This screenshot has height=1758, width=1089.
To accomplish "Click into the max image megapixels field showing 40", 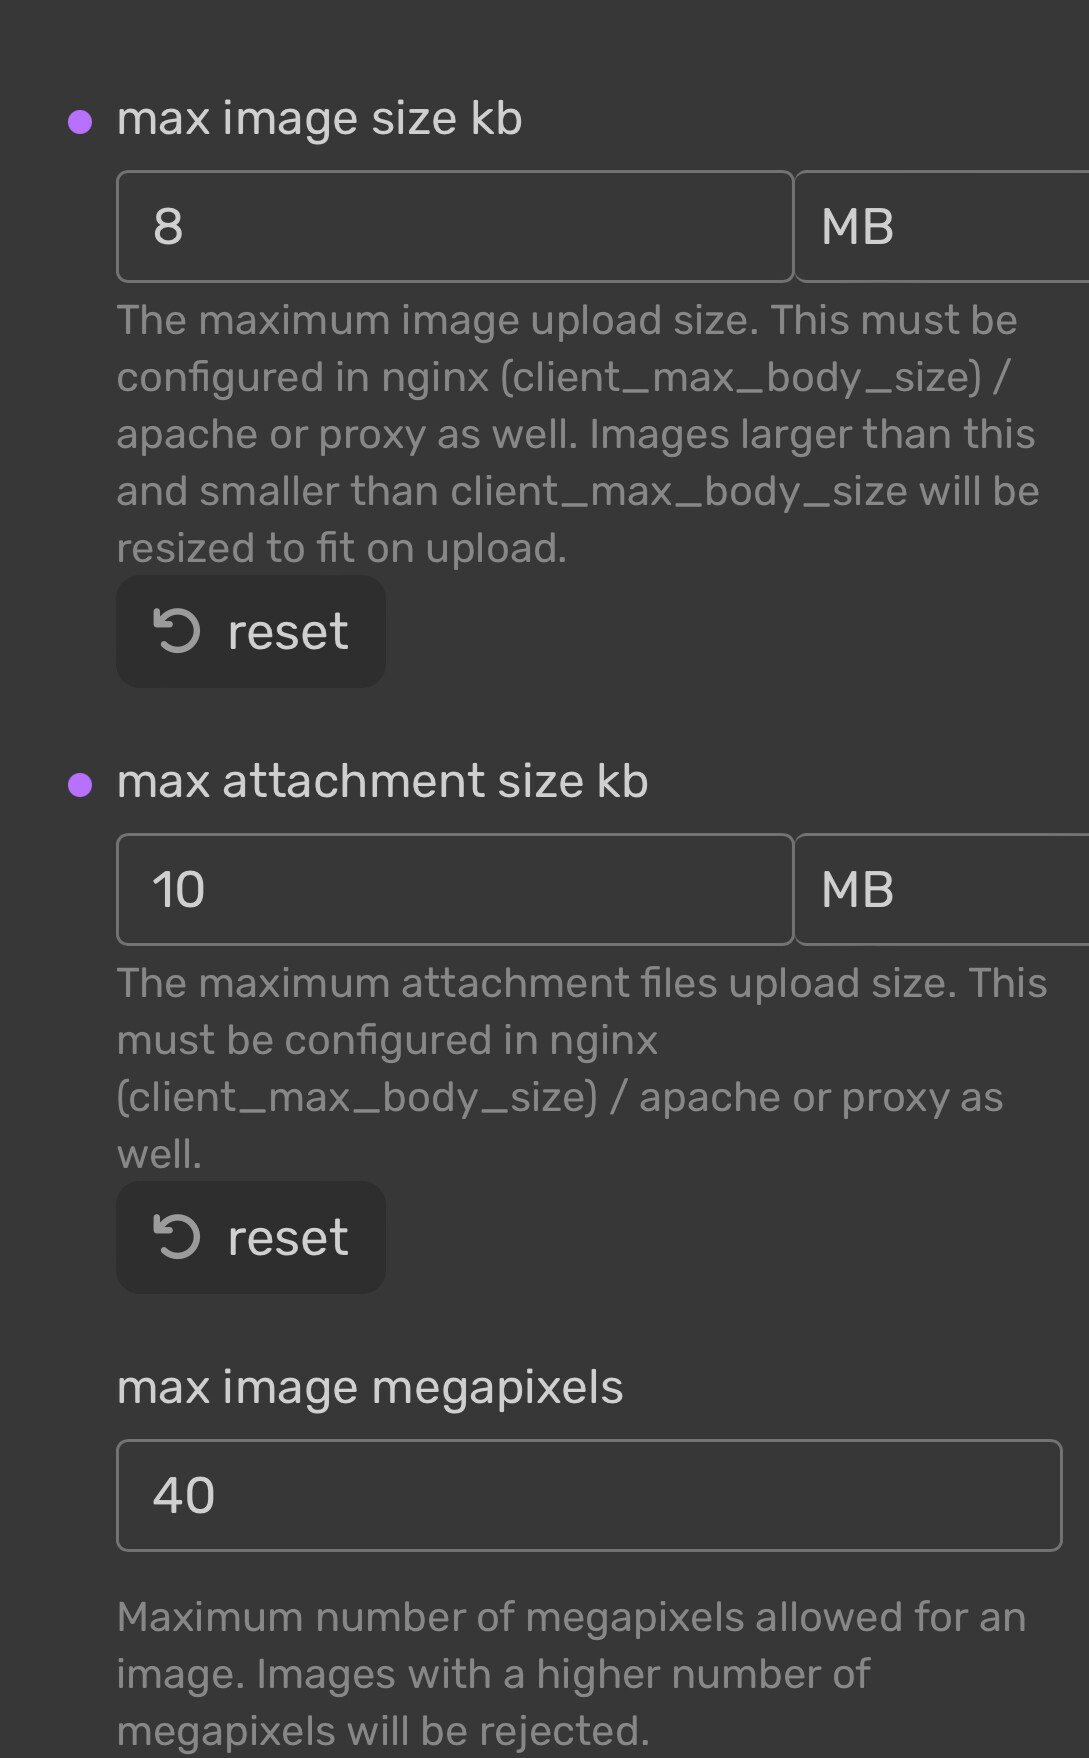I will 589,1495.
